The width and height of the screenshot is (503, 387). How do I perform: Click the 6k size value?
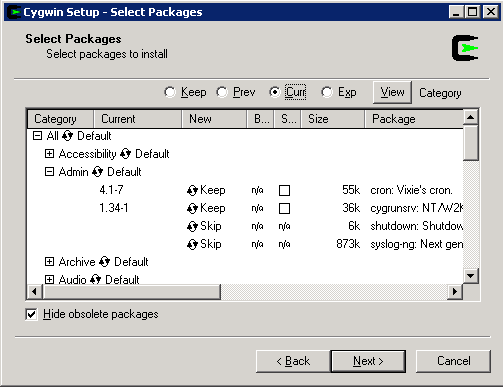tap(354, 226)
